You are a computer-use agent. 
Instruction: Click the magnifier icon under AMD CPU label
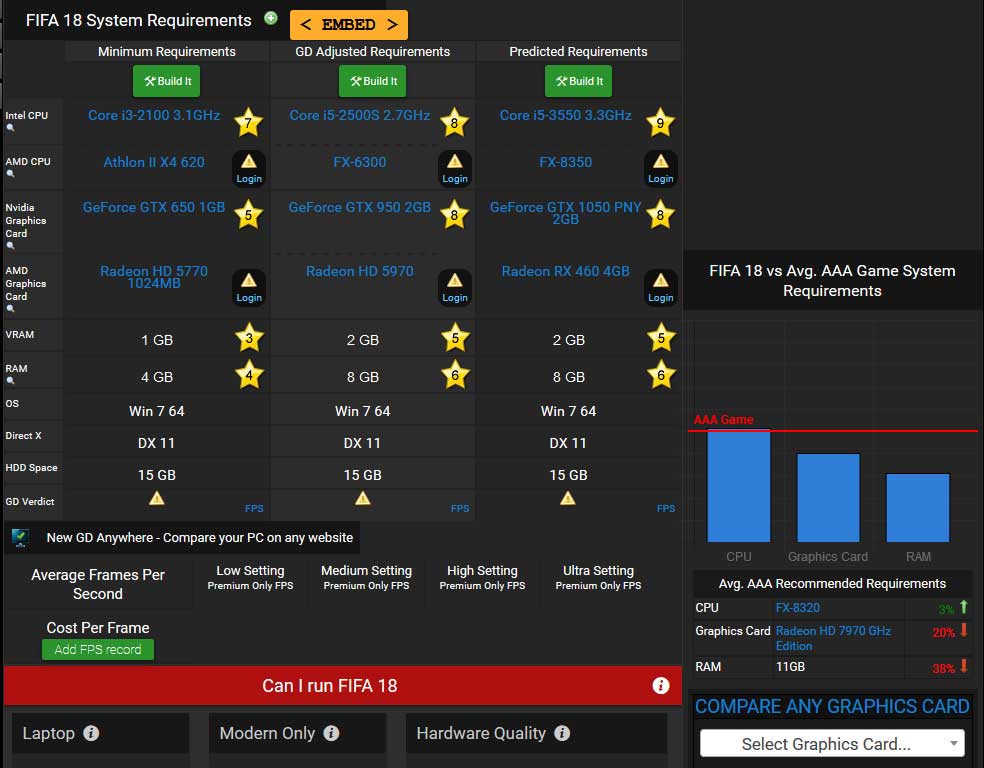(x=10, y=174)
